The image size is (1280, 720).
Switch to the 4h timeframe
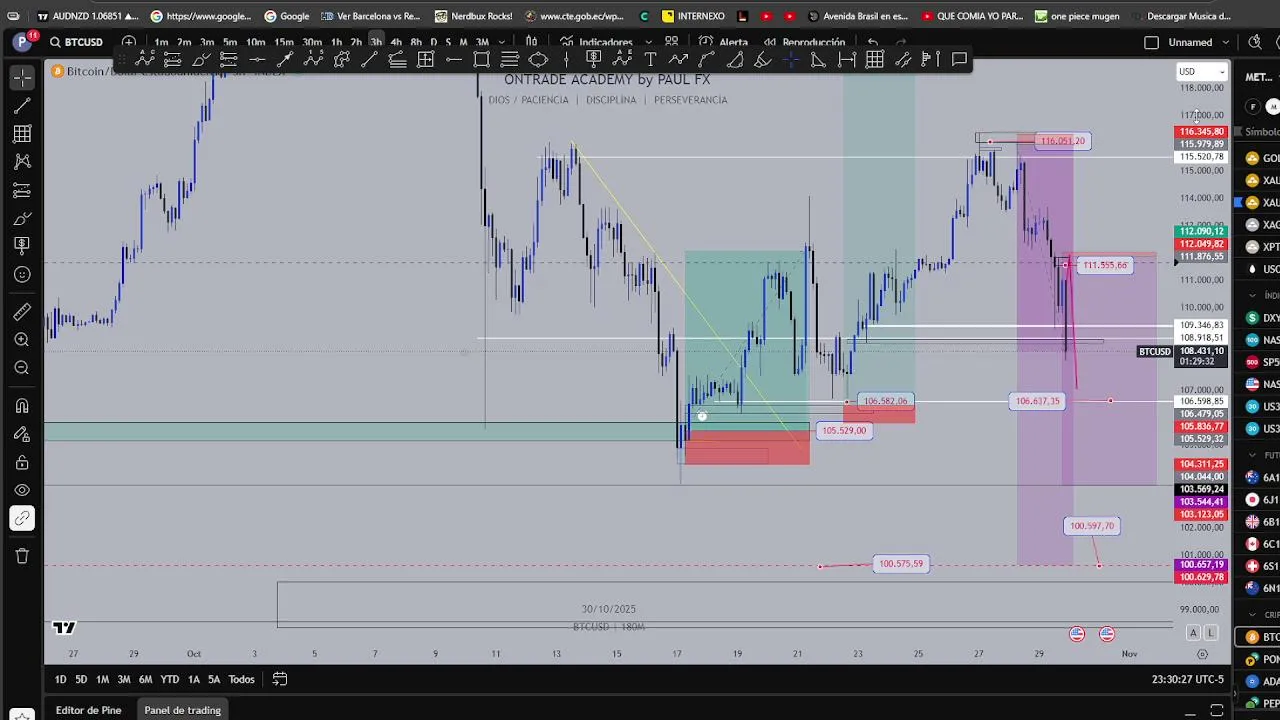396,42
